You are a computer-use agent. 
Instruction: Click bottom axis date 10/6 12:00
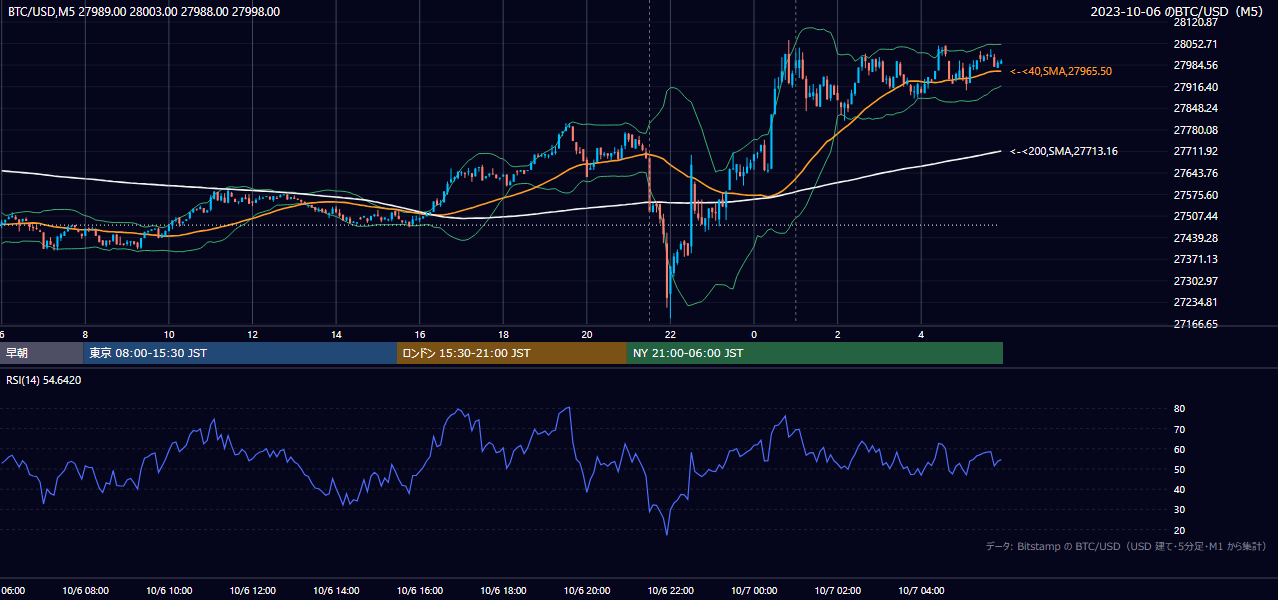point(252,591)
